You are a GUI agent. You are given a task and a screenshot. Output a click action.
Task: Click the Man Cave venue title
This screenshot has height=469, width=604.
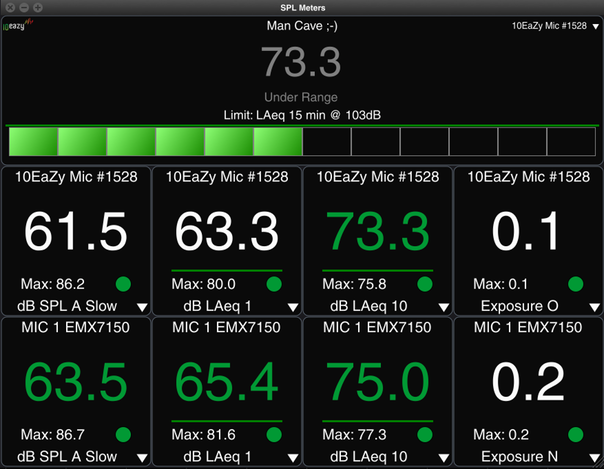pyautogui.click(x=302, y=24)
